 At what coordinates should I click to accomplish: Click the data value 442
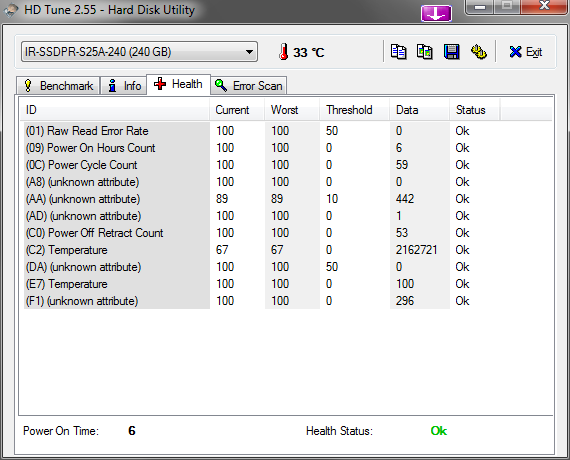pyautogui.click(x=405, y=199)
